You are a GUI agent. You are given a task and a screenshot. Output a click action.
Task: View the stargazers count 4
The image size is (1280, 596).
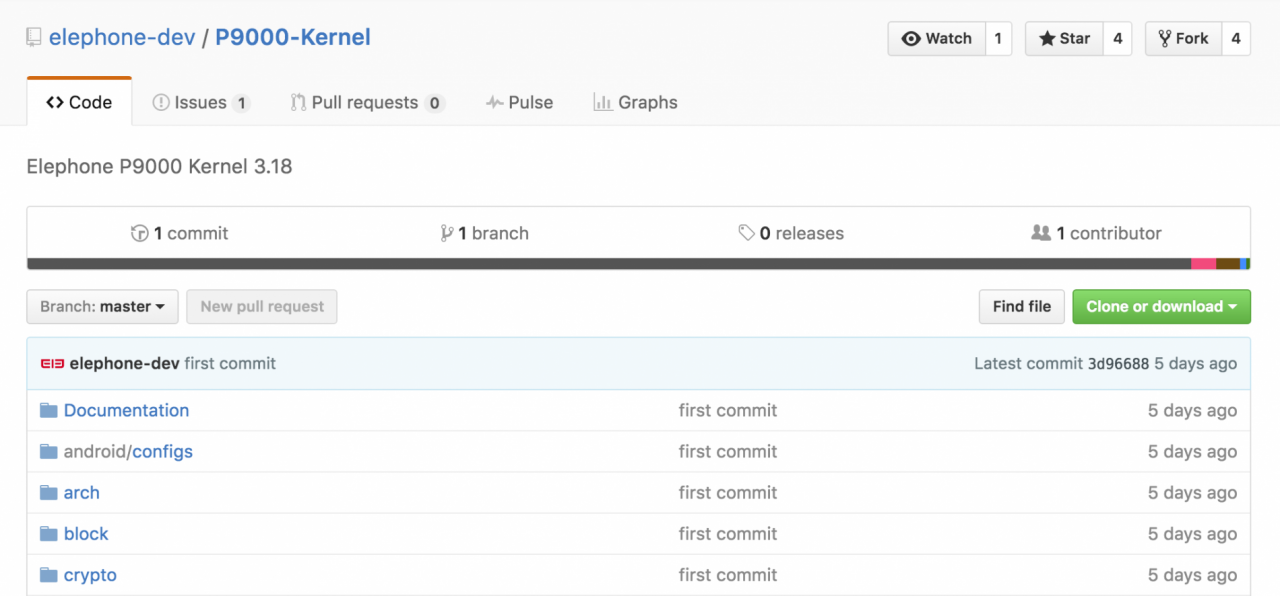pyautogui.click(x=1117, y=38)
